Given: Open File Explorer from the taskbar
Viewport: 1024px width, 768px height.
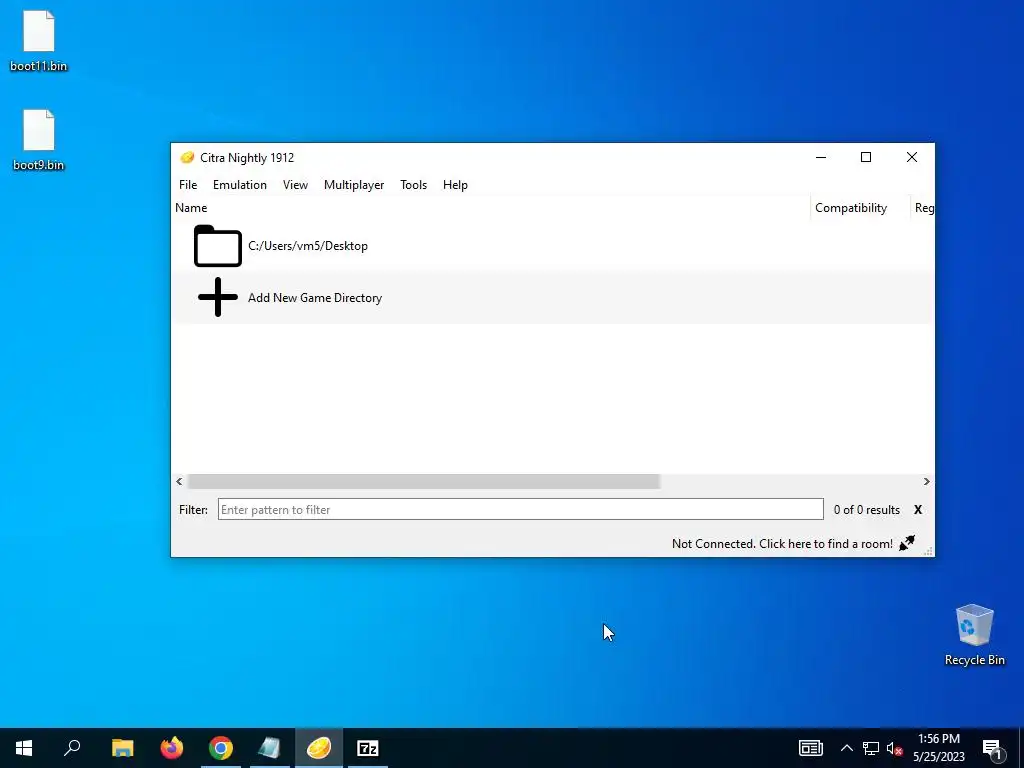Looking at the screenshot, I should click(122, 748).
